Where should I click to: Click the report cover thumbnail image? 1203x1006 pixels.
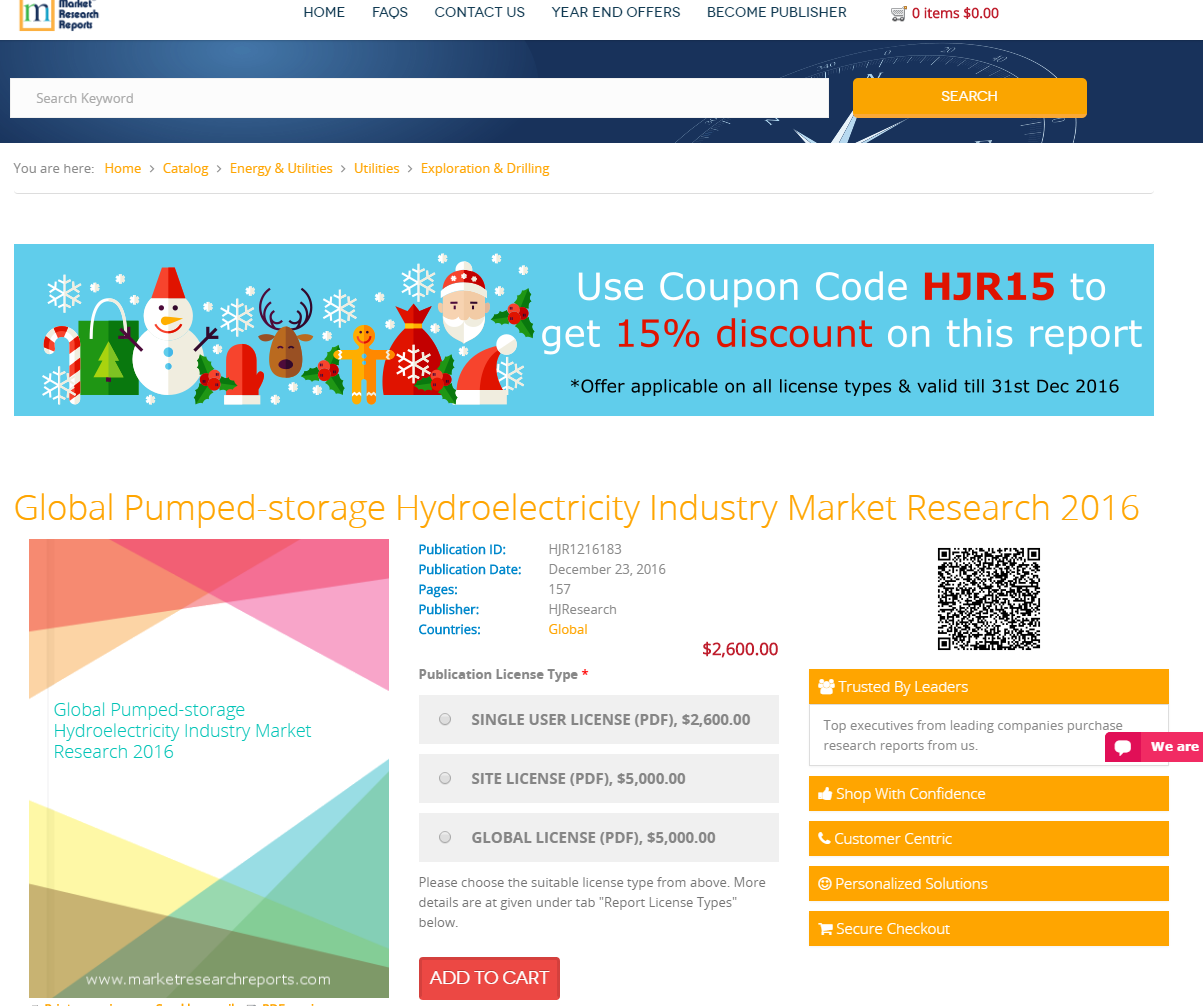click(x=209, y=768)
